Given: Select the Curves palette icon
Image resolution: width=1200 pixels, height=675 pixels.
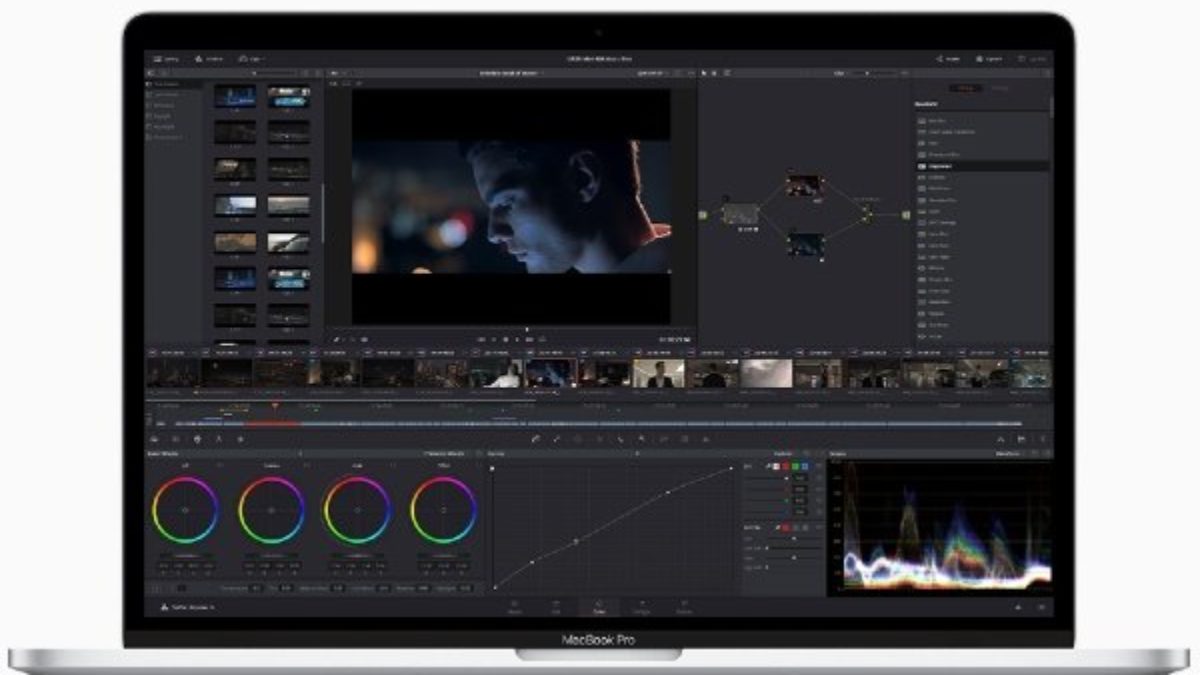Looking at the screenshot, I should click(535, 439).
